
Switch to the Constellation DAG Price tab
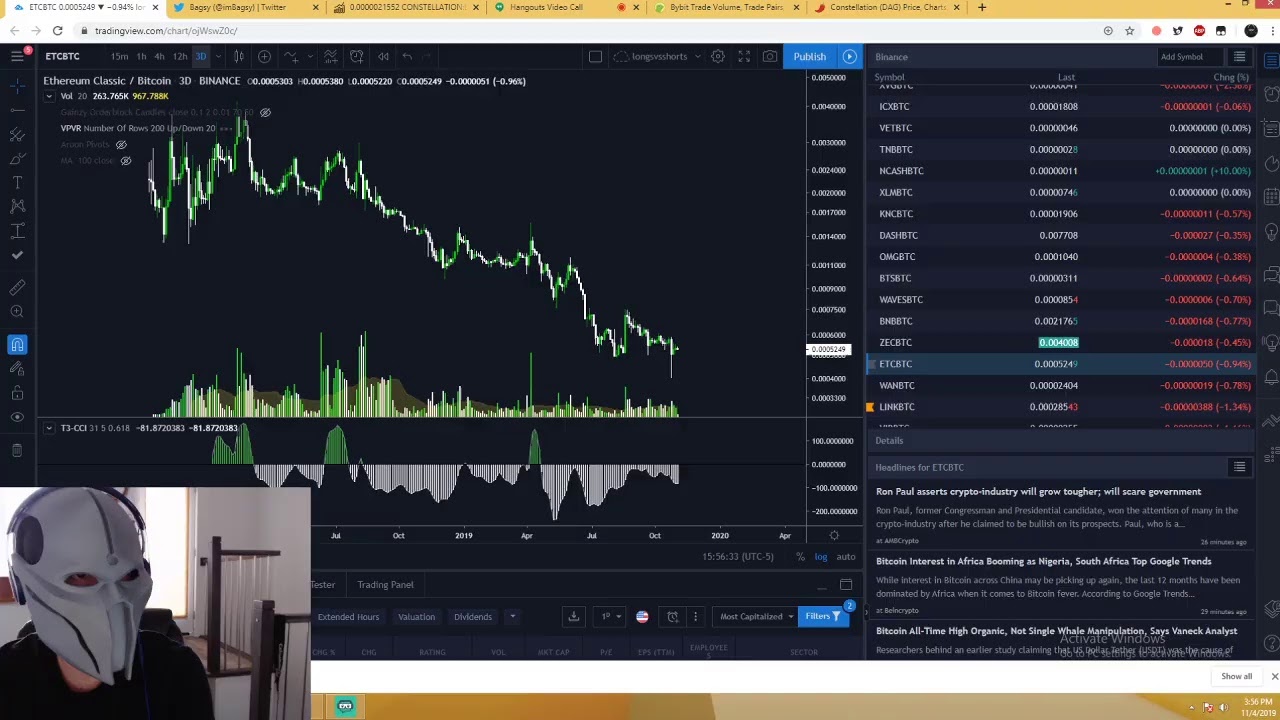tap(888, 7)
